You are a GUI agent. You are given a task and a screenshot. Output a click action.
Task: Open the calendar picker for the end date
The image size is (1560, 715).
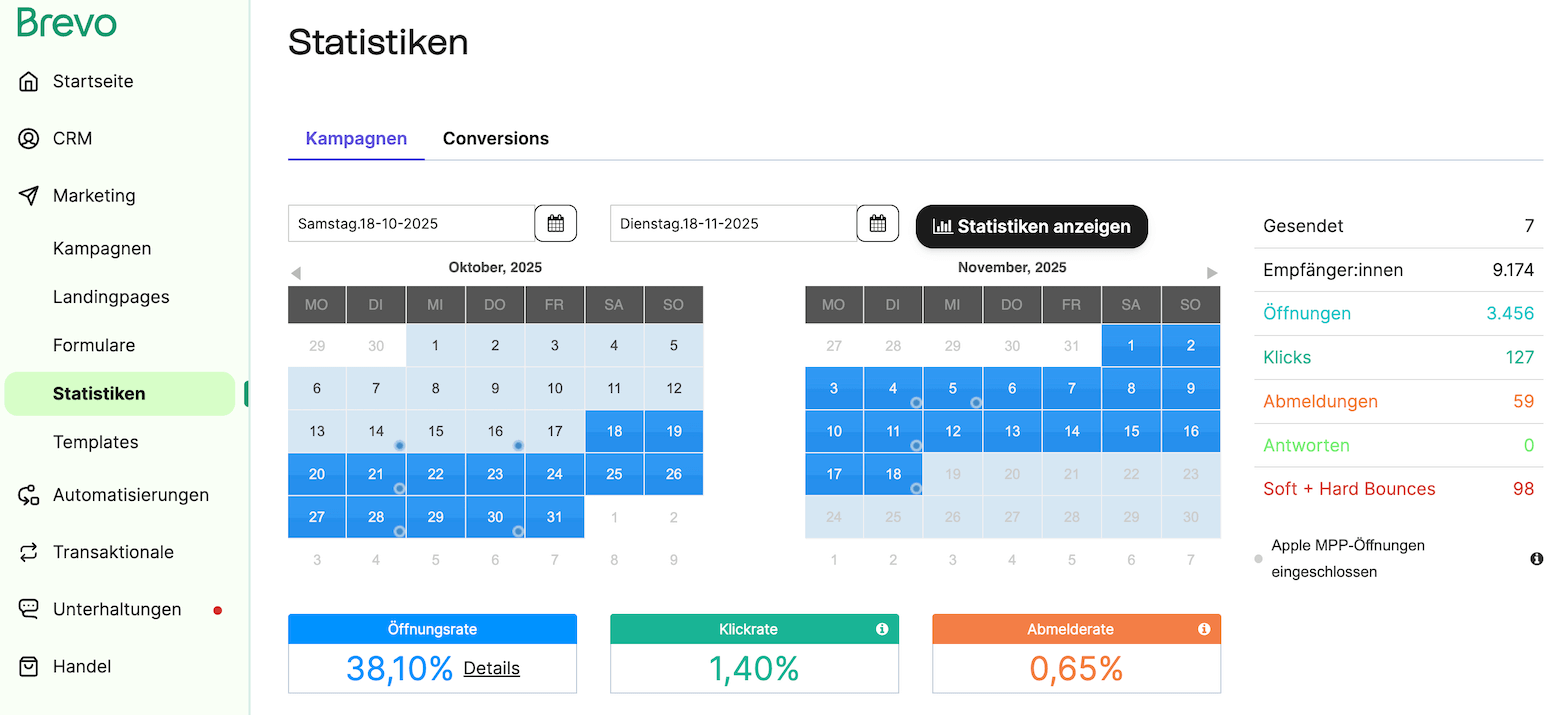click(878, 223)
